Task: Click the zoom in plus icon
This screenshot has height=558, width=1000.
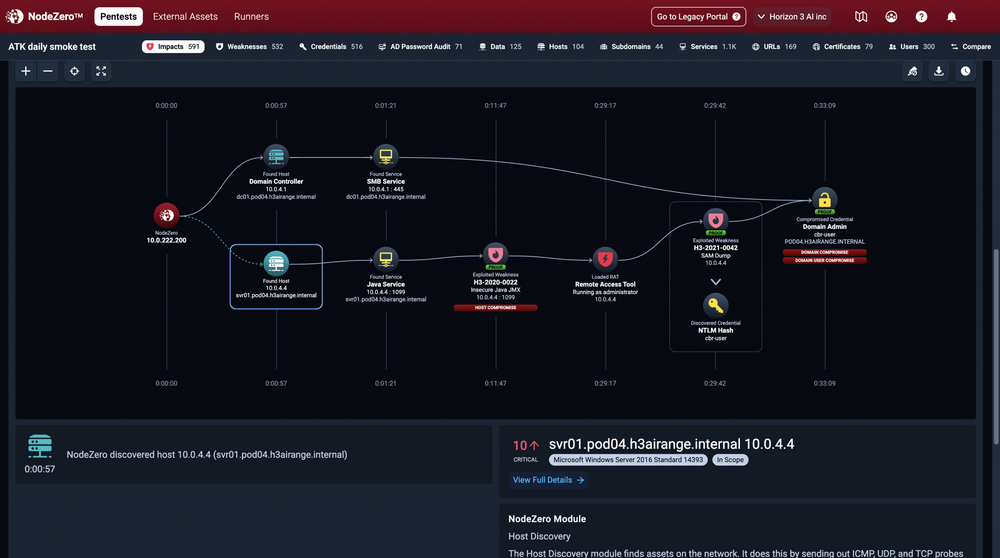Action: tap(26, 71)
